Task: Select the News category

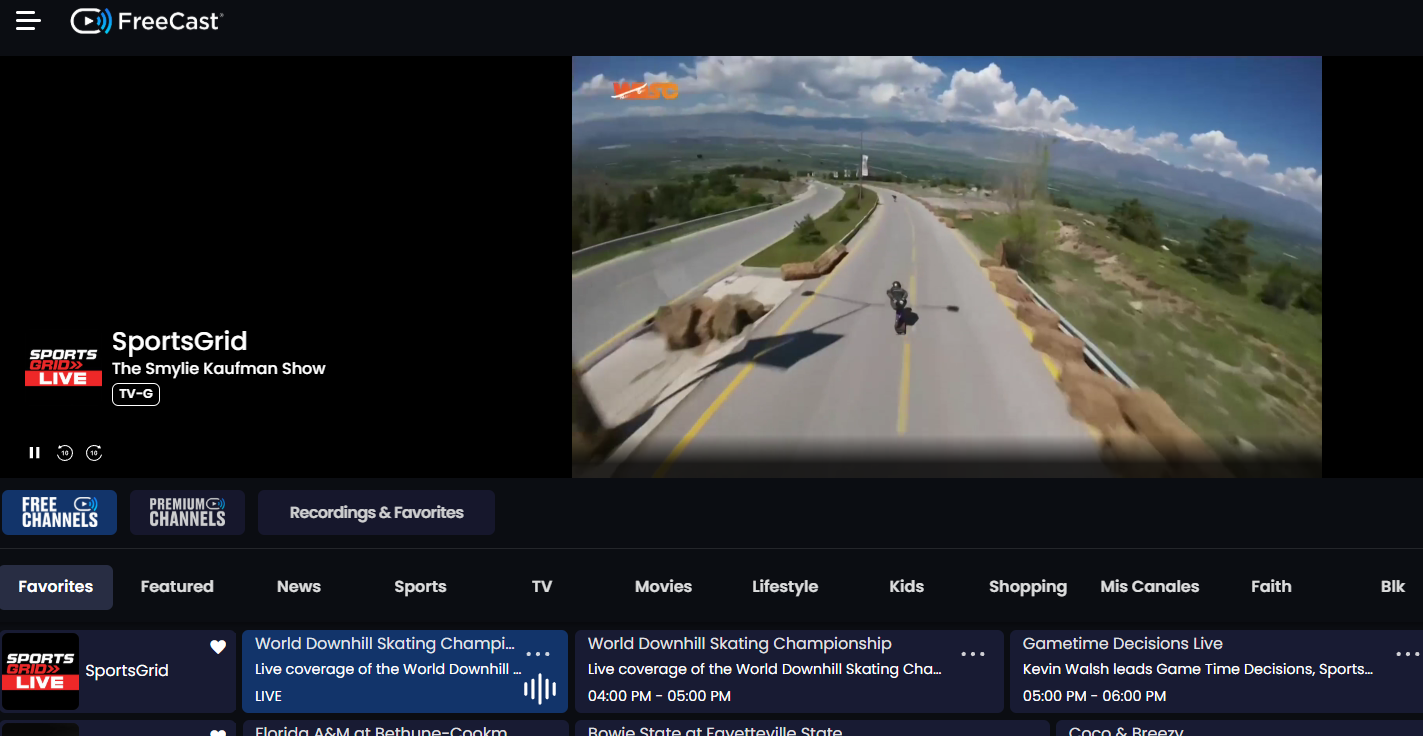Action: point(299,587)
